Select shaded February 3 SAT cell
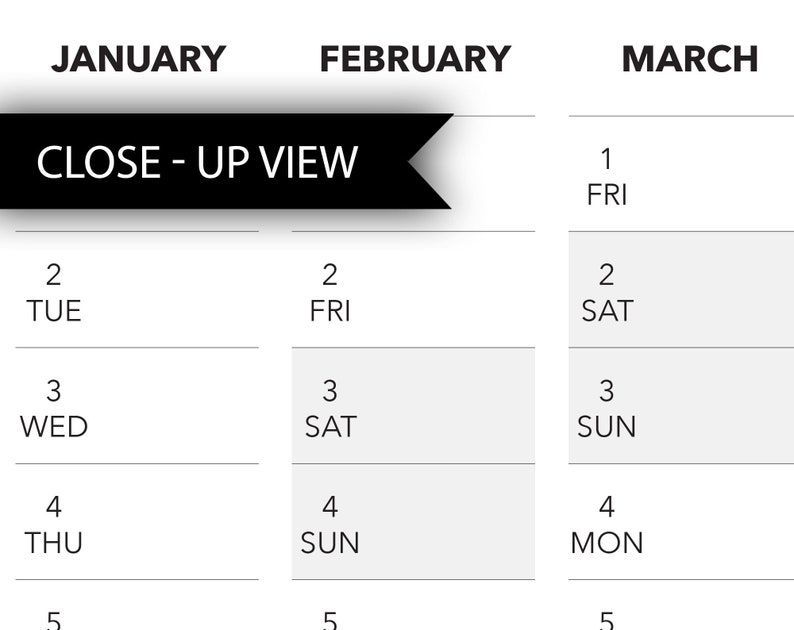This screenshot has width=794, height=630. tap(413, 406)
